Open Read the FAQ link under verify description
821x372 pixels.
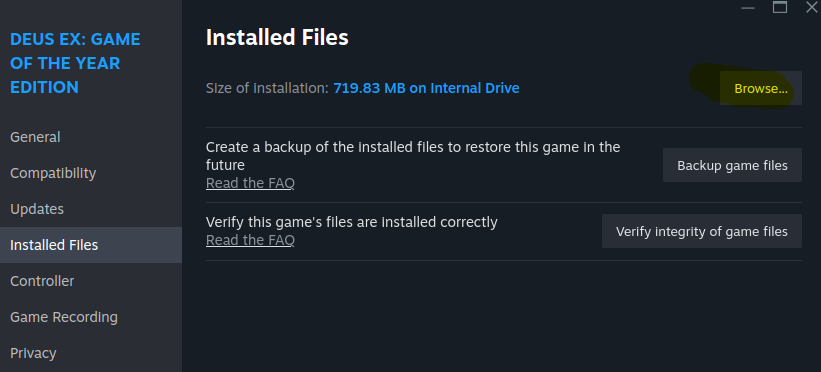point(250,240)
